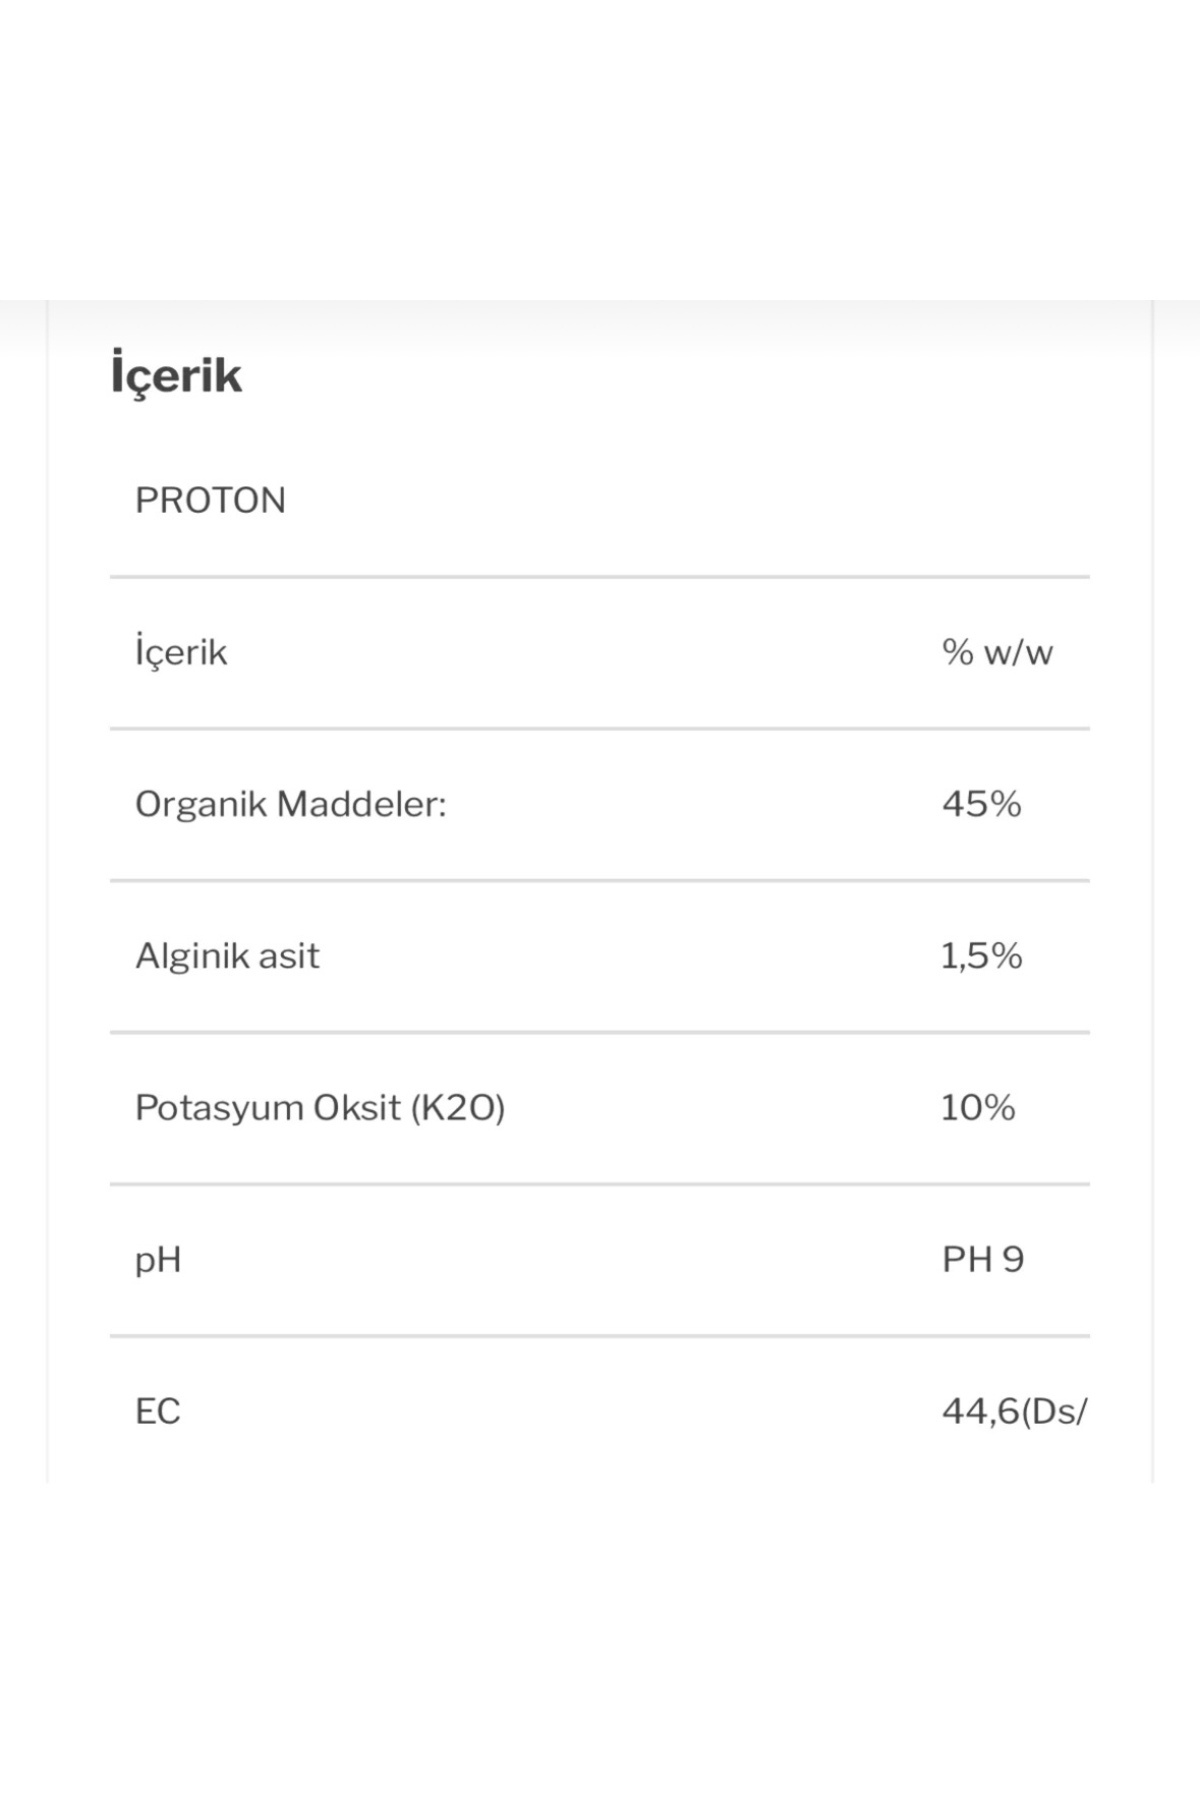Image resolution: width=1200 pixels, height=1800 pixels.
Task: Click the EC row label
Action: [x=158, y=1411]
